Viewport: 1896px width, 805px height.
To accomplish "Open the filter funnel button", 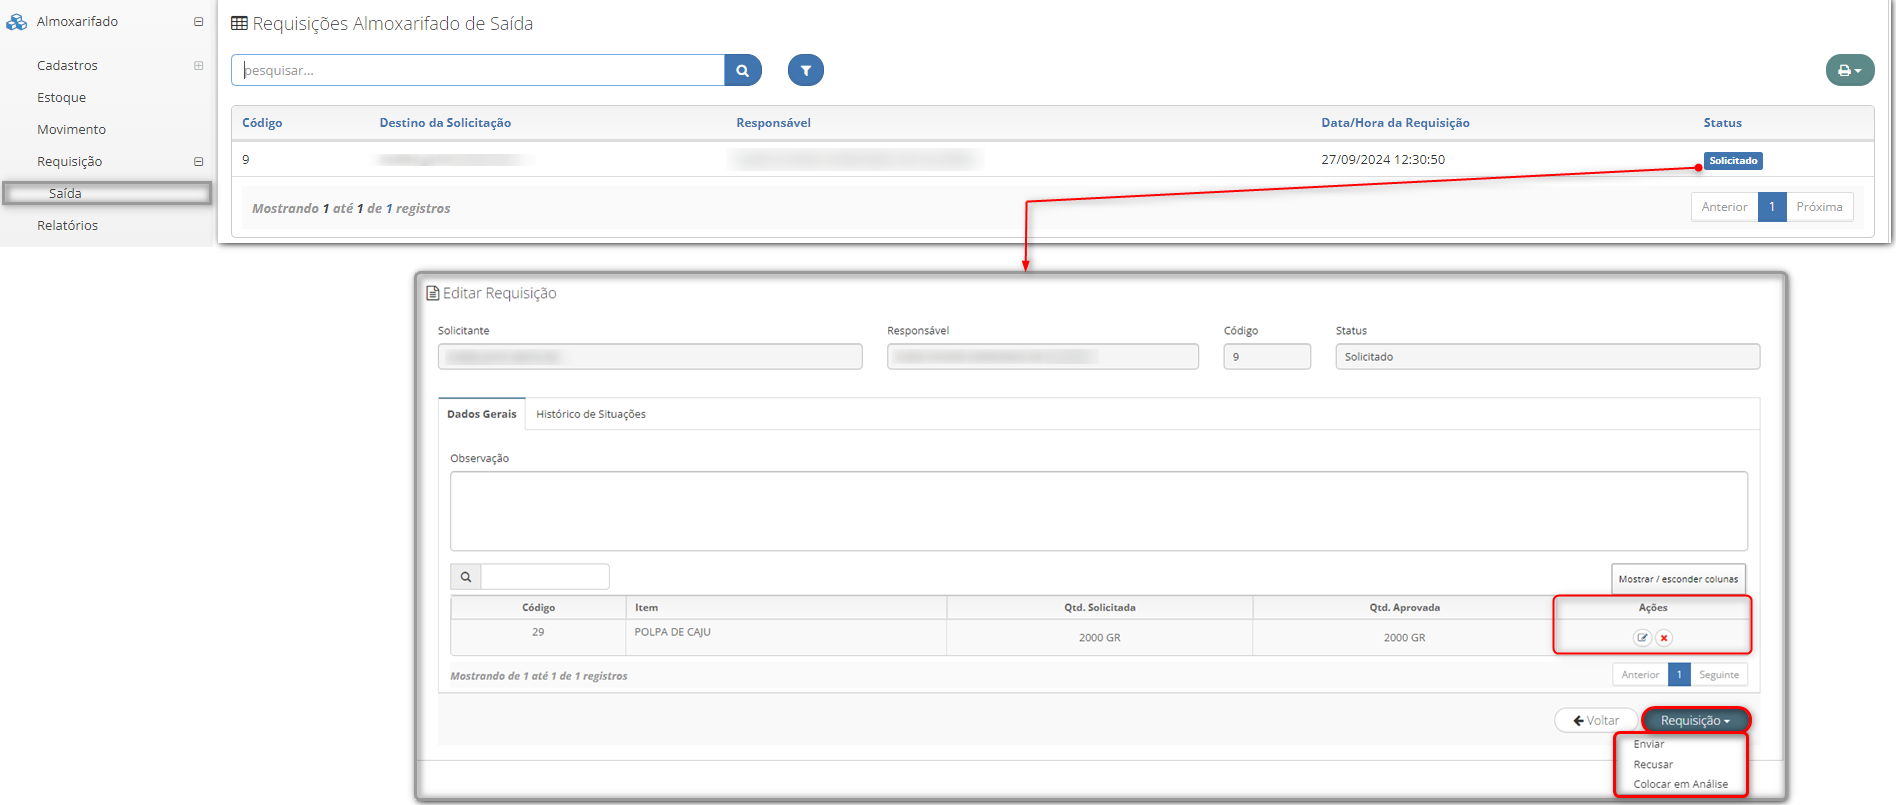I will tap(805, 70).
